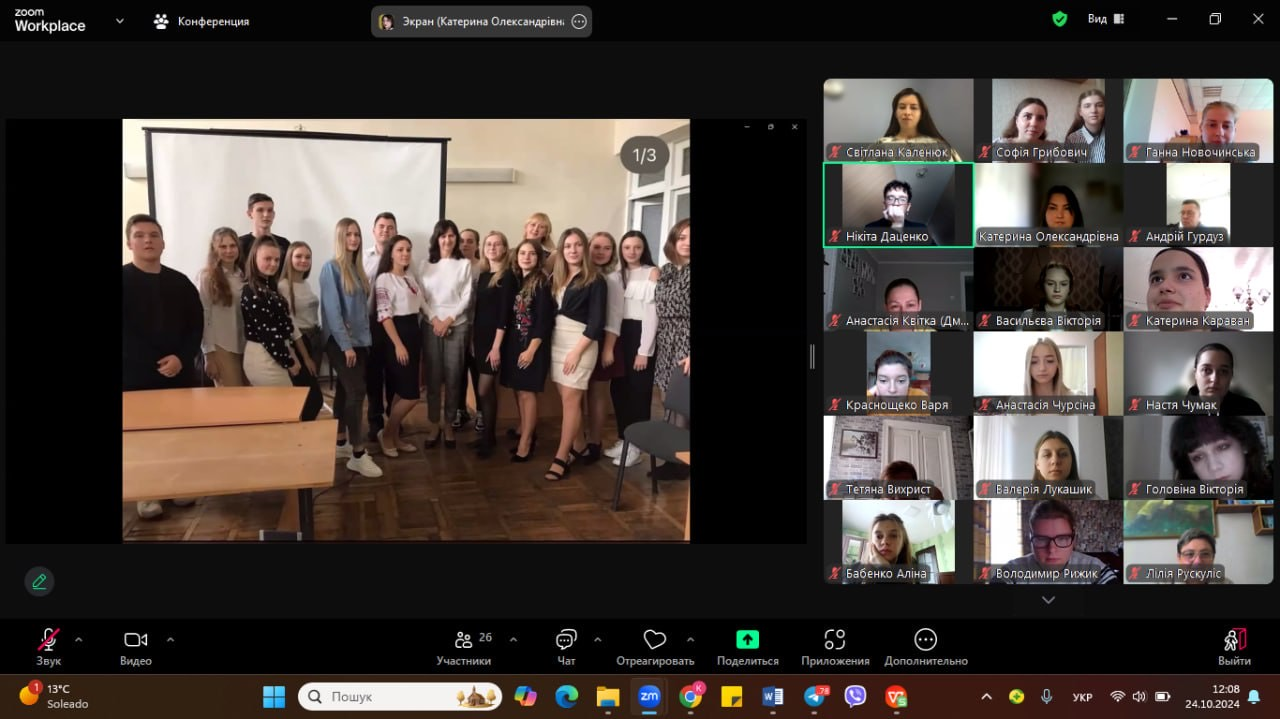Click the Выйти leave meeting icon
The height and width of the screenshot is (719, 1280).
(x=1234, y=640)
